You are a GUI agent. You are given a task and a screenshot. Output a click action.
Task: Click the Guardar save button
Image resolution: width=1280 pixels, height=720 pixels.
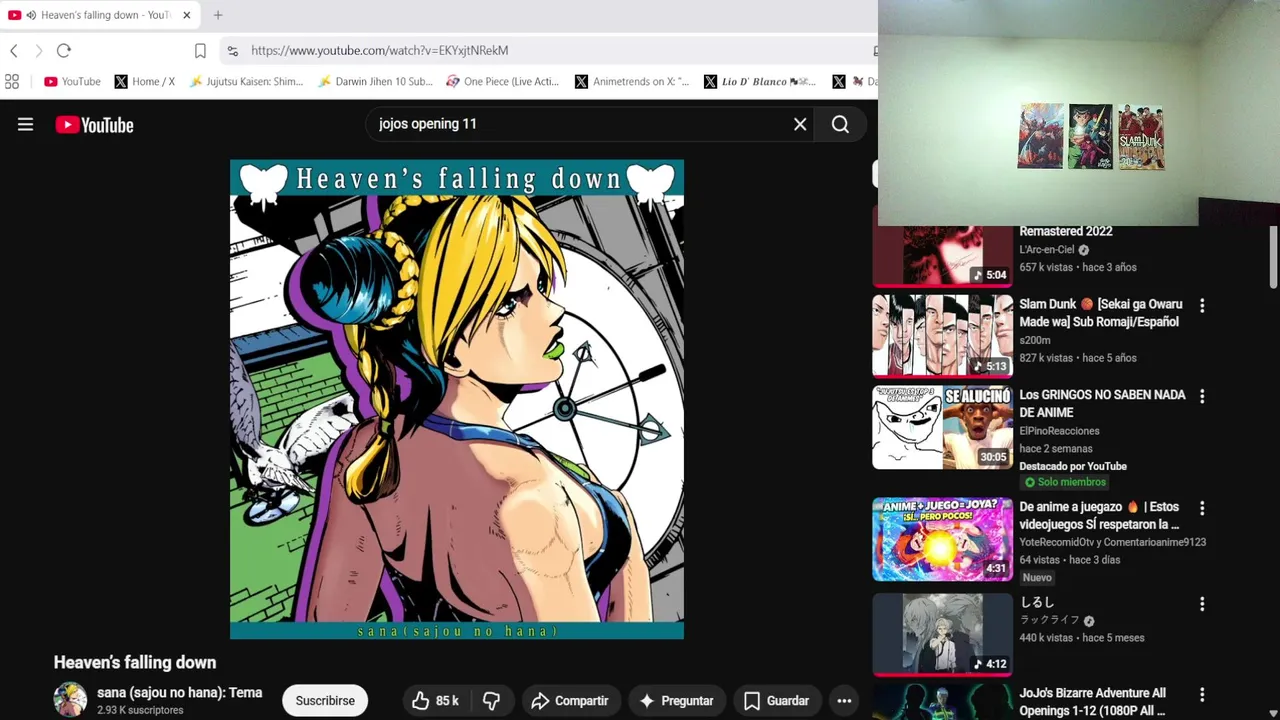(777, 701)
